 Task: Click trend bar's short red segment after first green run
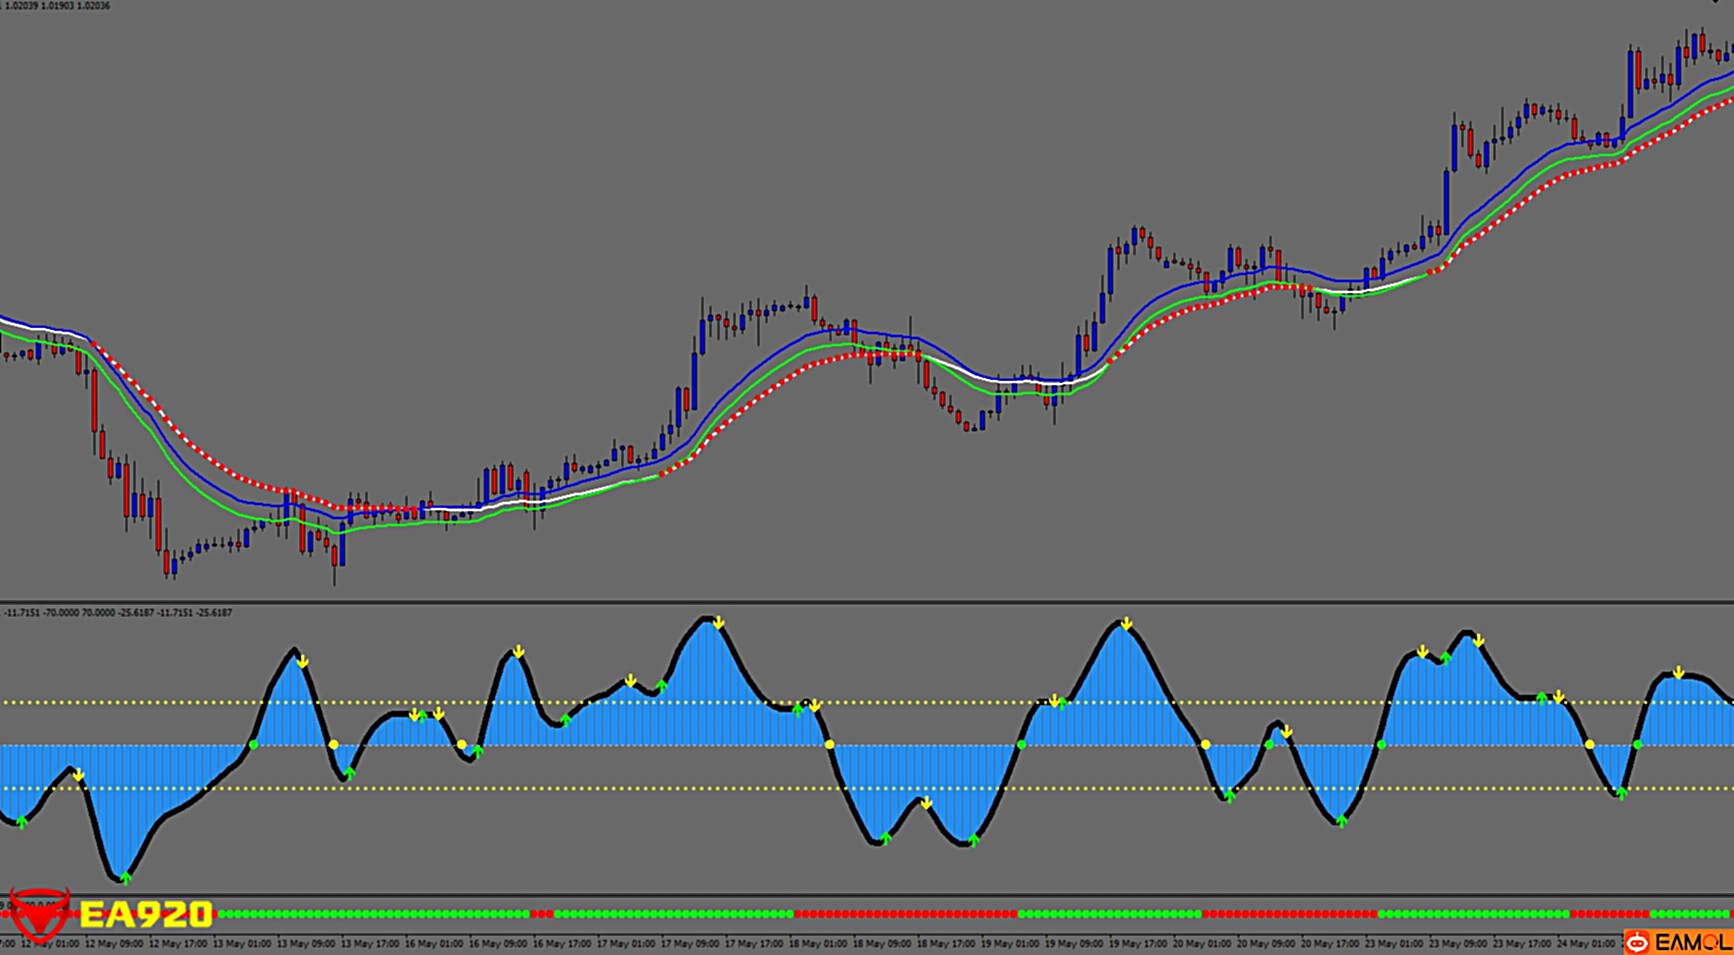pos(541,914)
